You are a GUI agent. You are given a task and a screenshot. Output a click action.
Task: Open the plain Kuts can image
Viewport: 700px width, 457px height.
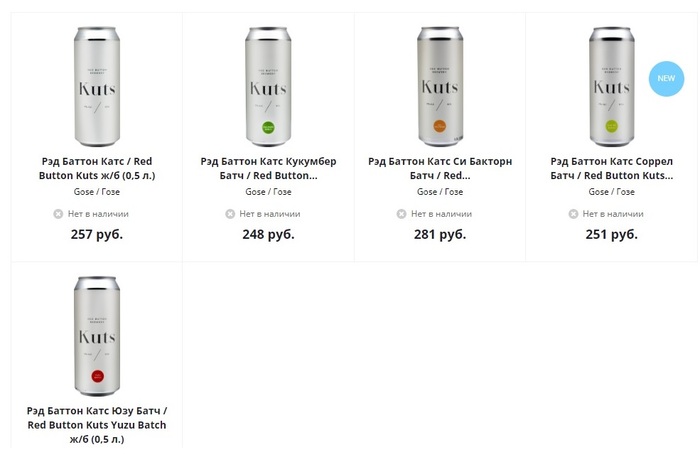click(97, 85)
